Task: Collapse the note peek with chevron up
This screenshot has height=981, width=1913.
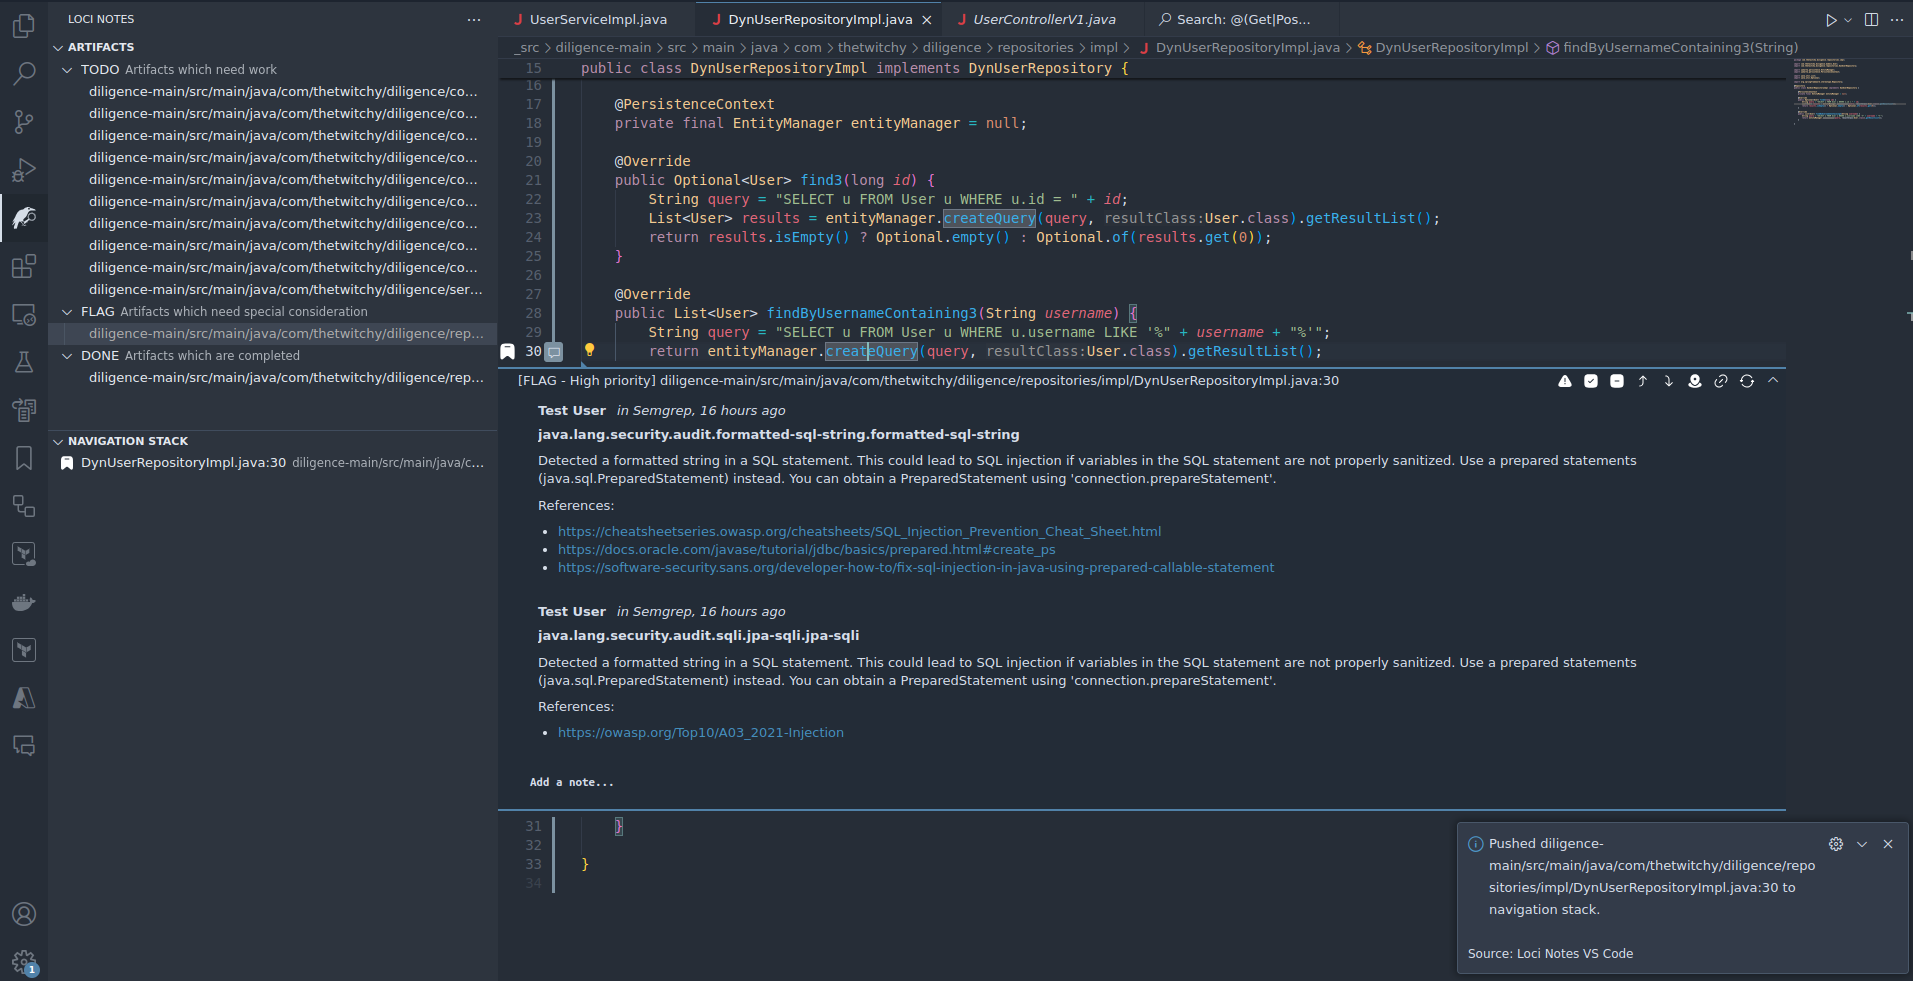Action: click(1773, 381)
